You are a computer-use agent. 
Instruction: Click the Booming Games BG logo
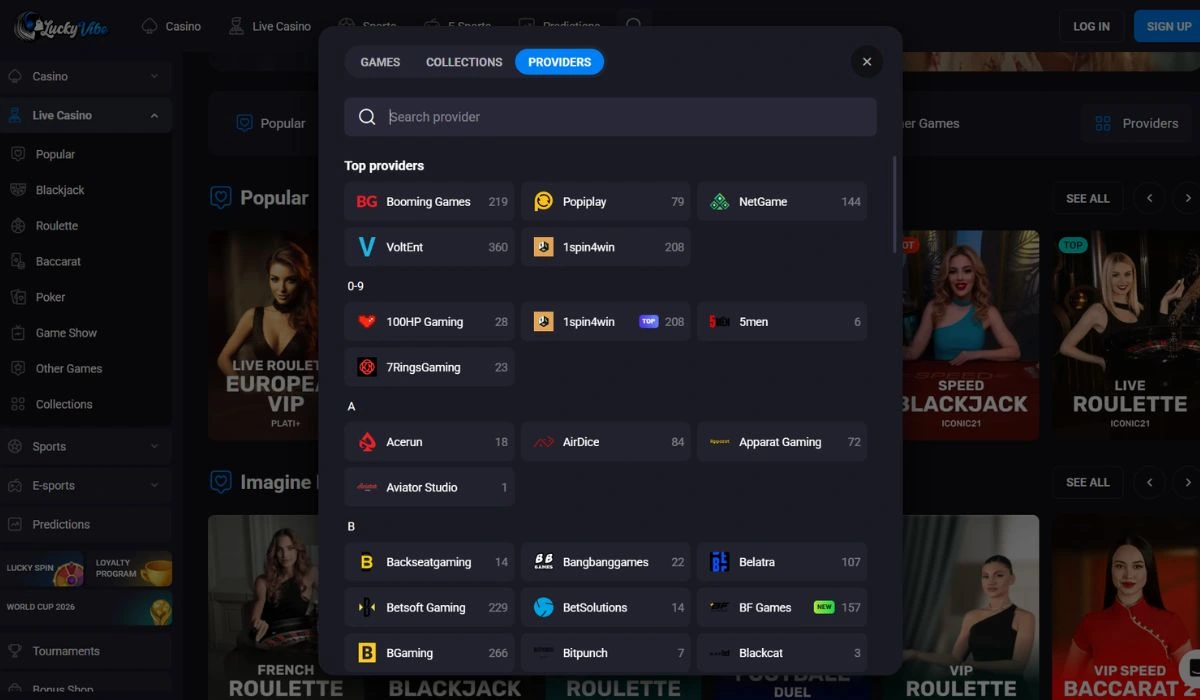[366, 201]
